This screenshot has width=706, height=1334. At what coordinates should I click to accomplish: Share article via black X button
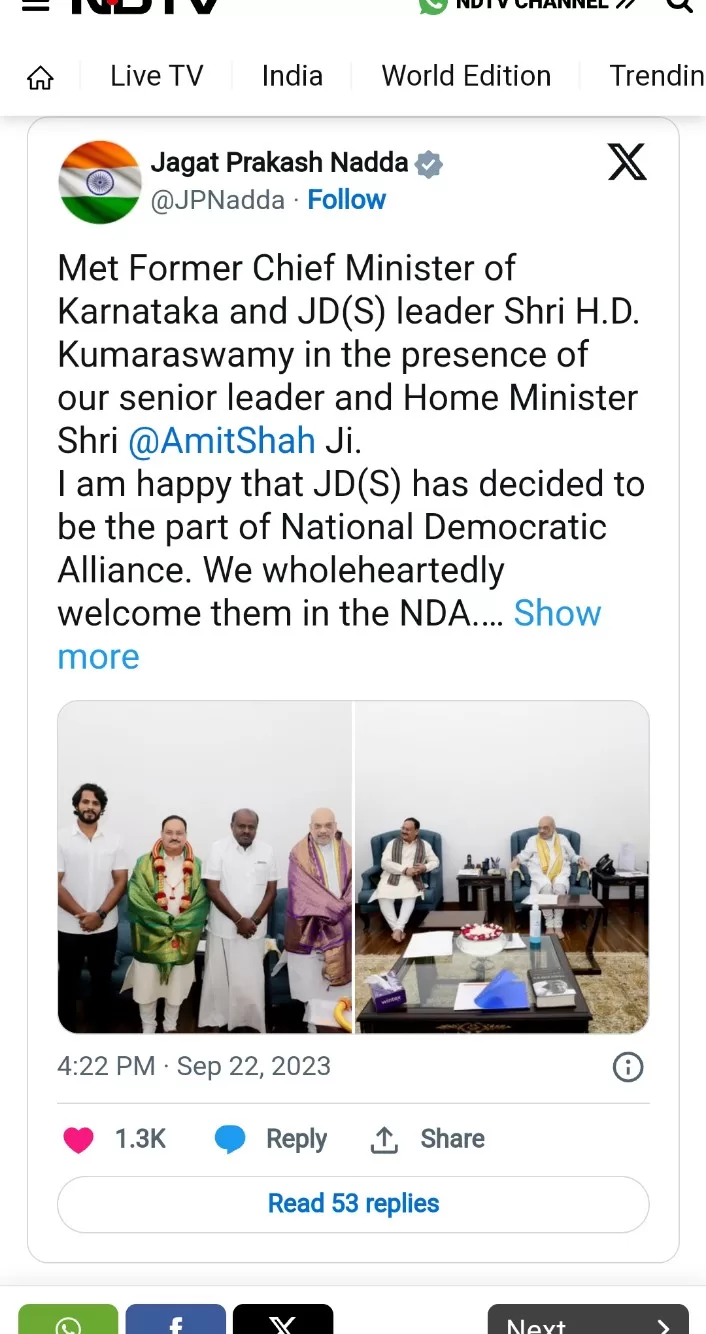283,1319
